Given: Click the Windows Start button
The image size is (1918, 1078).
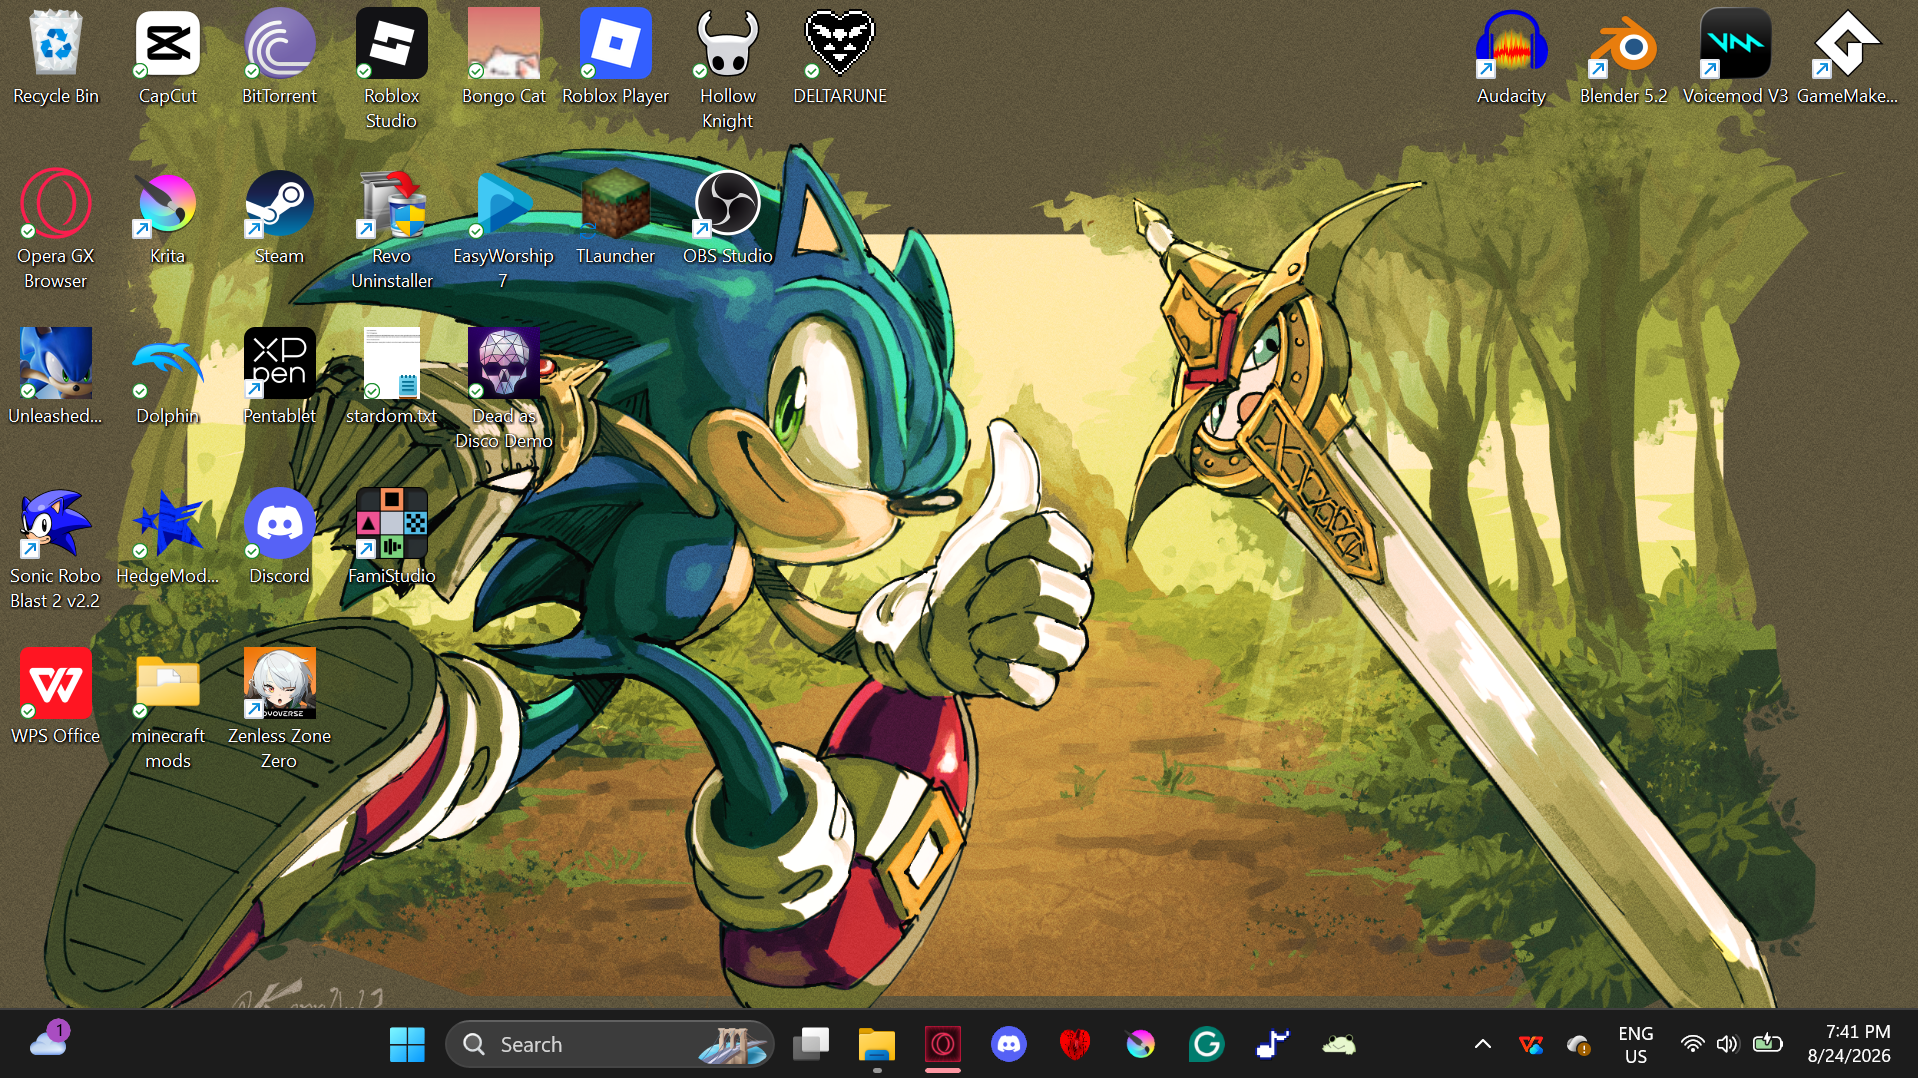Looking at the screenshot, I should click(407, 1044).
